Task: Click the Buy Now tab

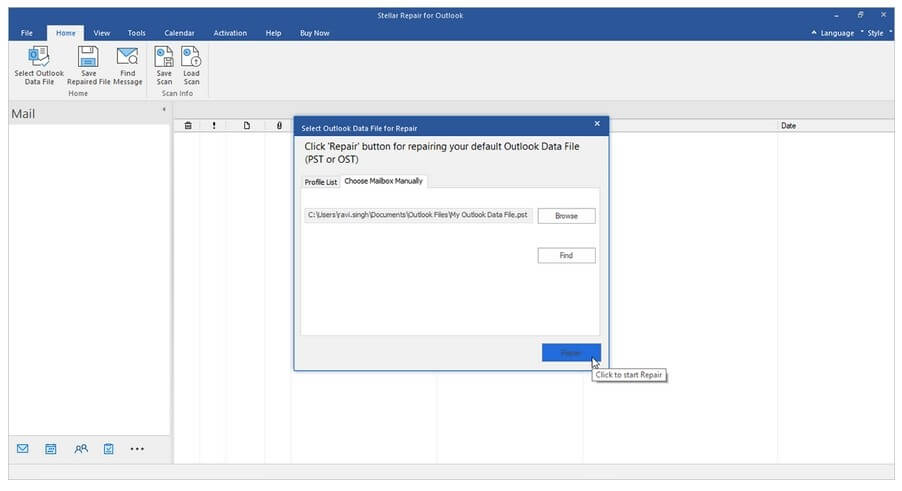Action: (315, 33)
